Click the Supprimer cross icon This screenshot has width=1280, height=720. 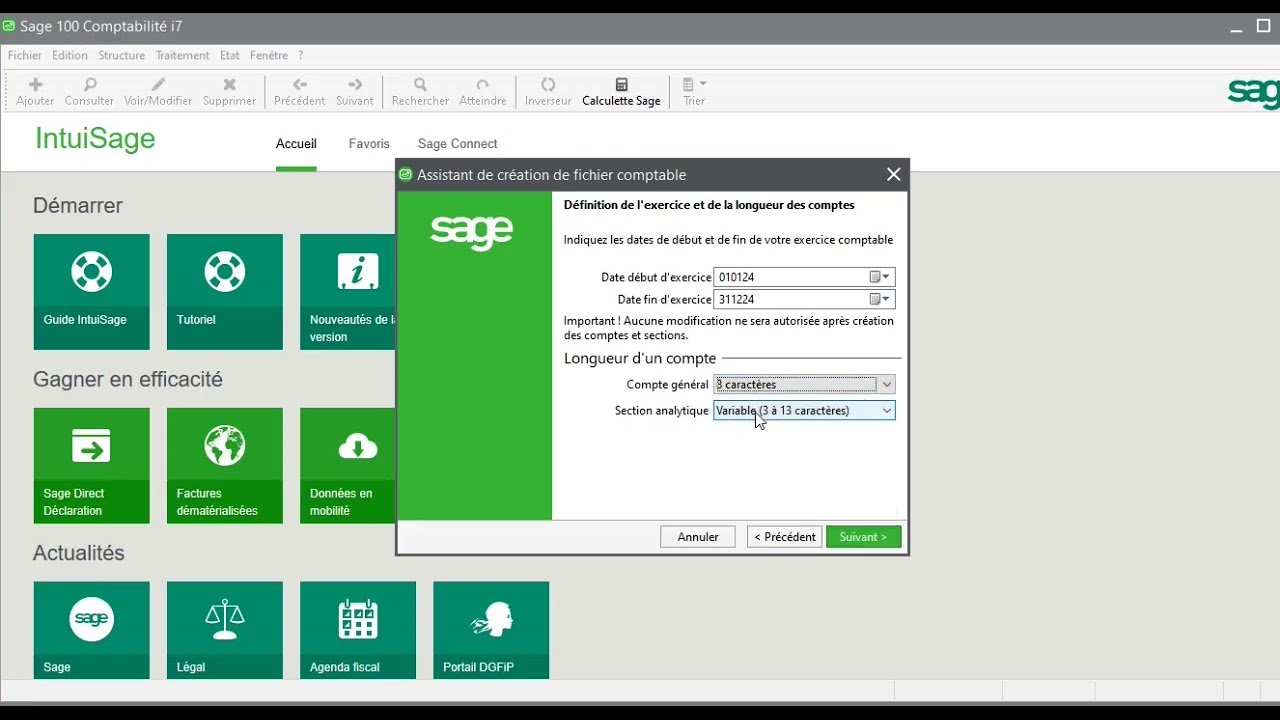230,85
